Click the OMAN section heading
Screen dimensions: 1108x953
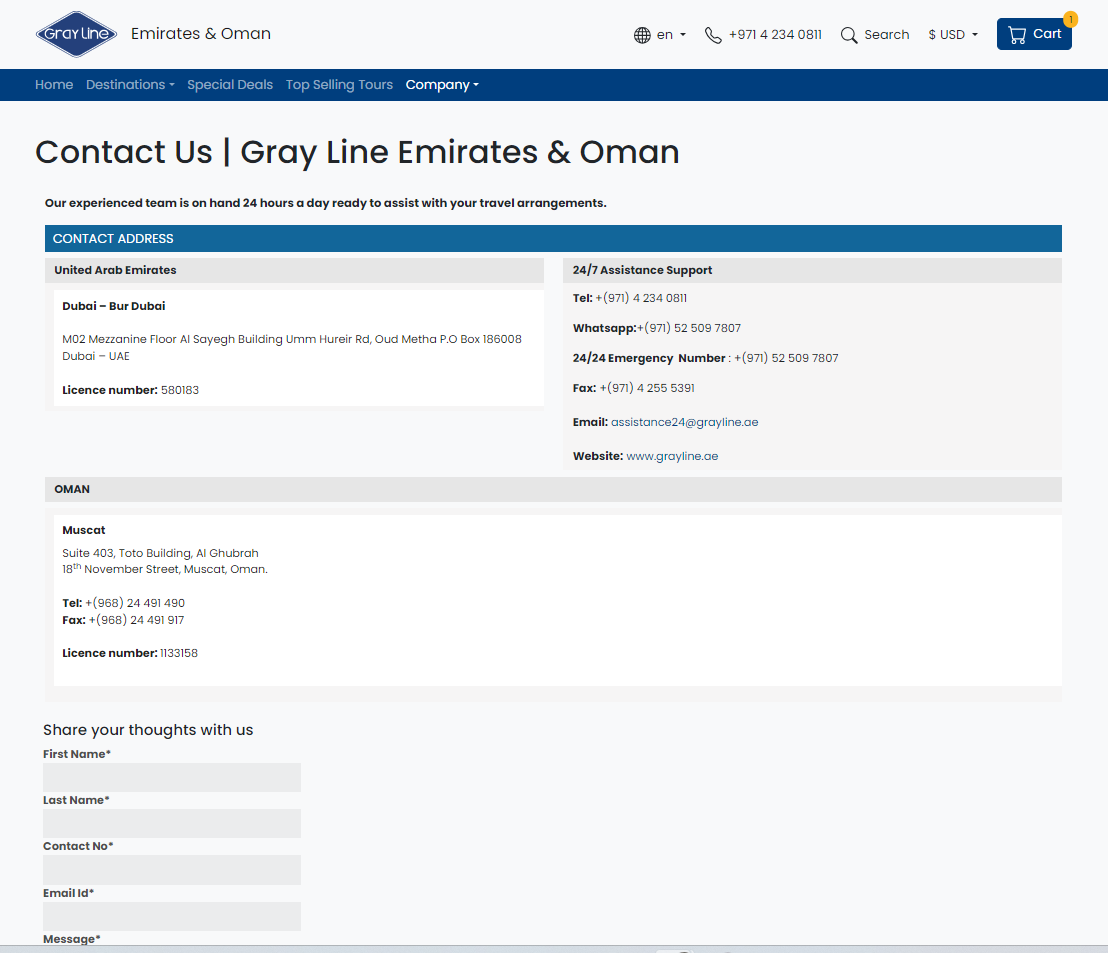(x=72, y=489)
